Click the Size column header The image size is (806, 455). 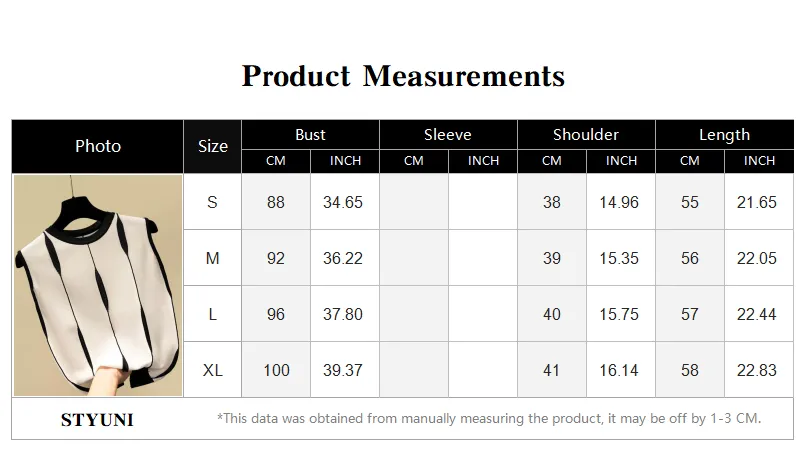[x=212, y=147]
